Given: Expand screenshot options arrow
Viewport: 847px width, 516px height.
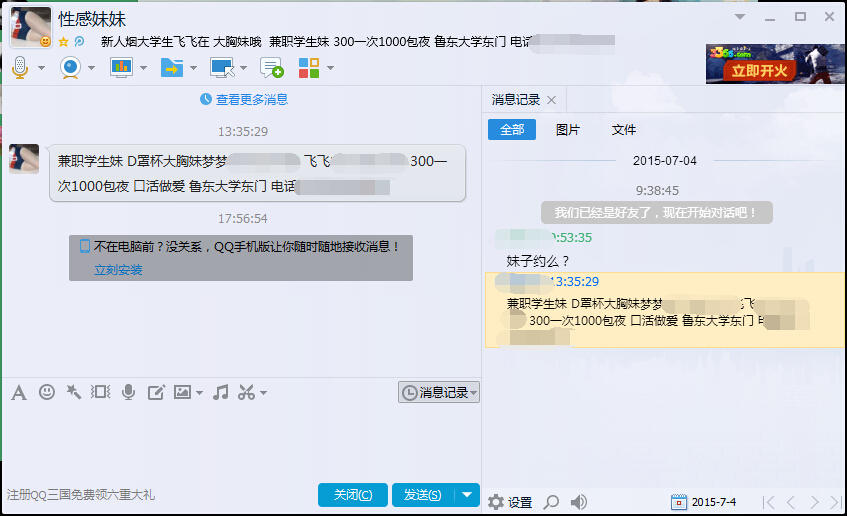Looking at the screenshot, I should click(x=264, y=393).
